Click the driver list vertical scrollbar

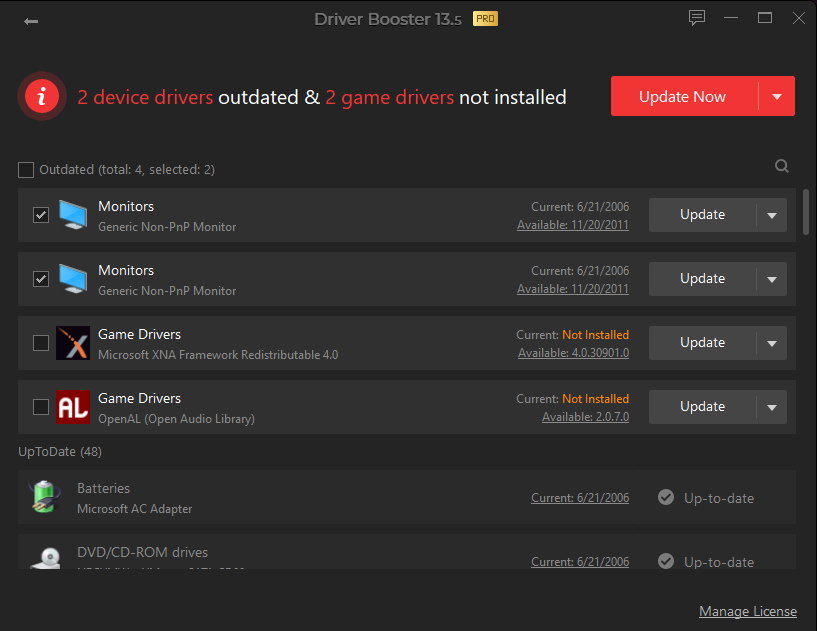806,212
